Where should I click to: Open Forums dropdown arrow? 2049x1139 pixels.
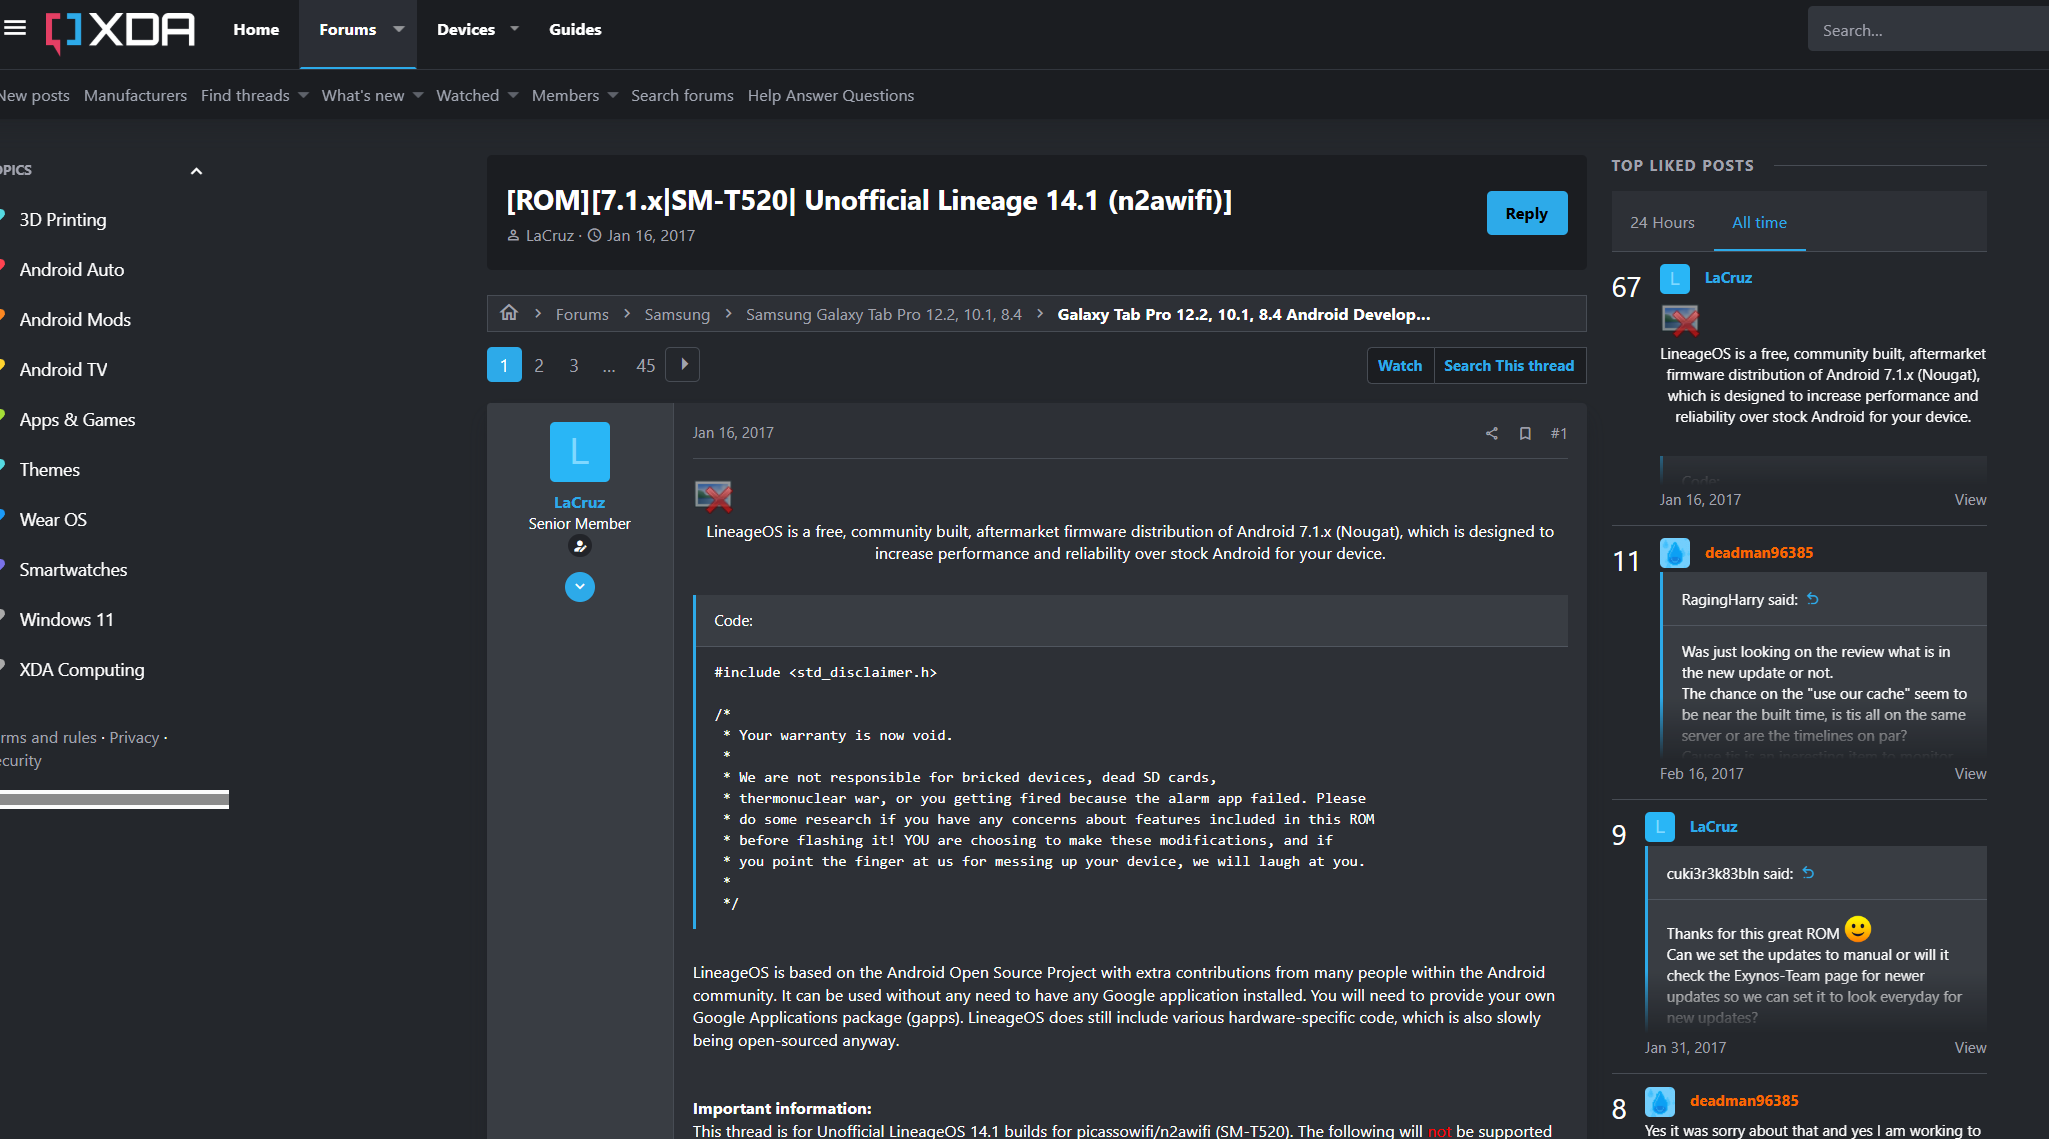pyautogui.click(x=399, y=30)
